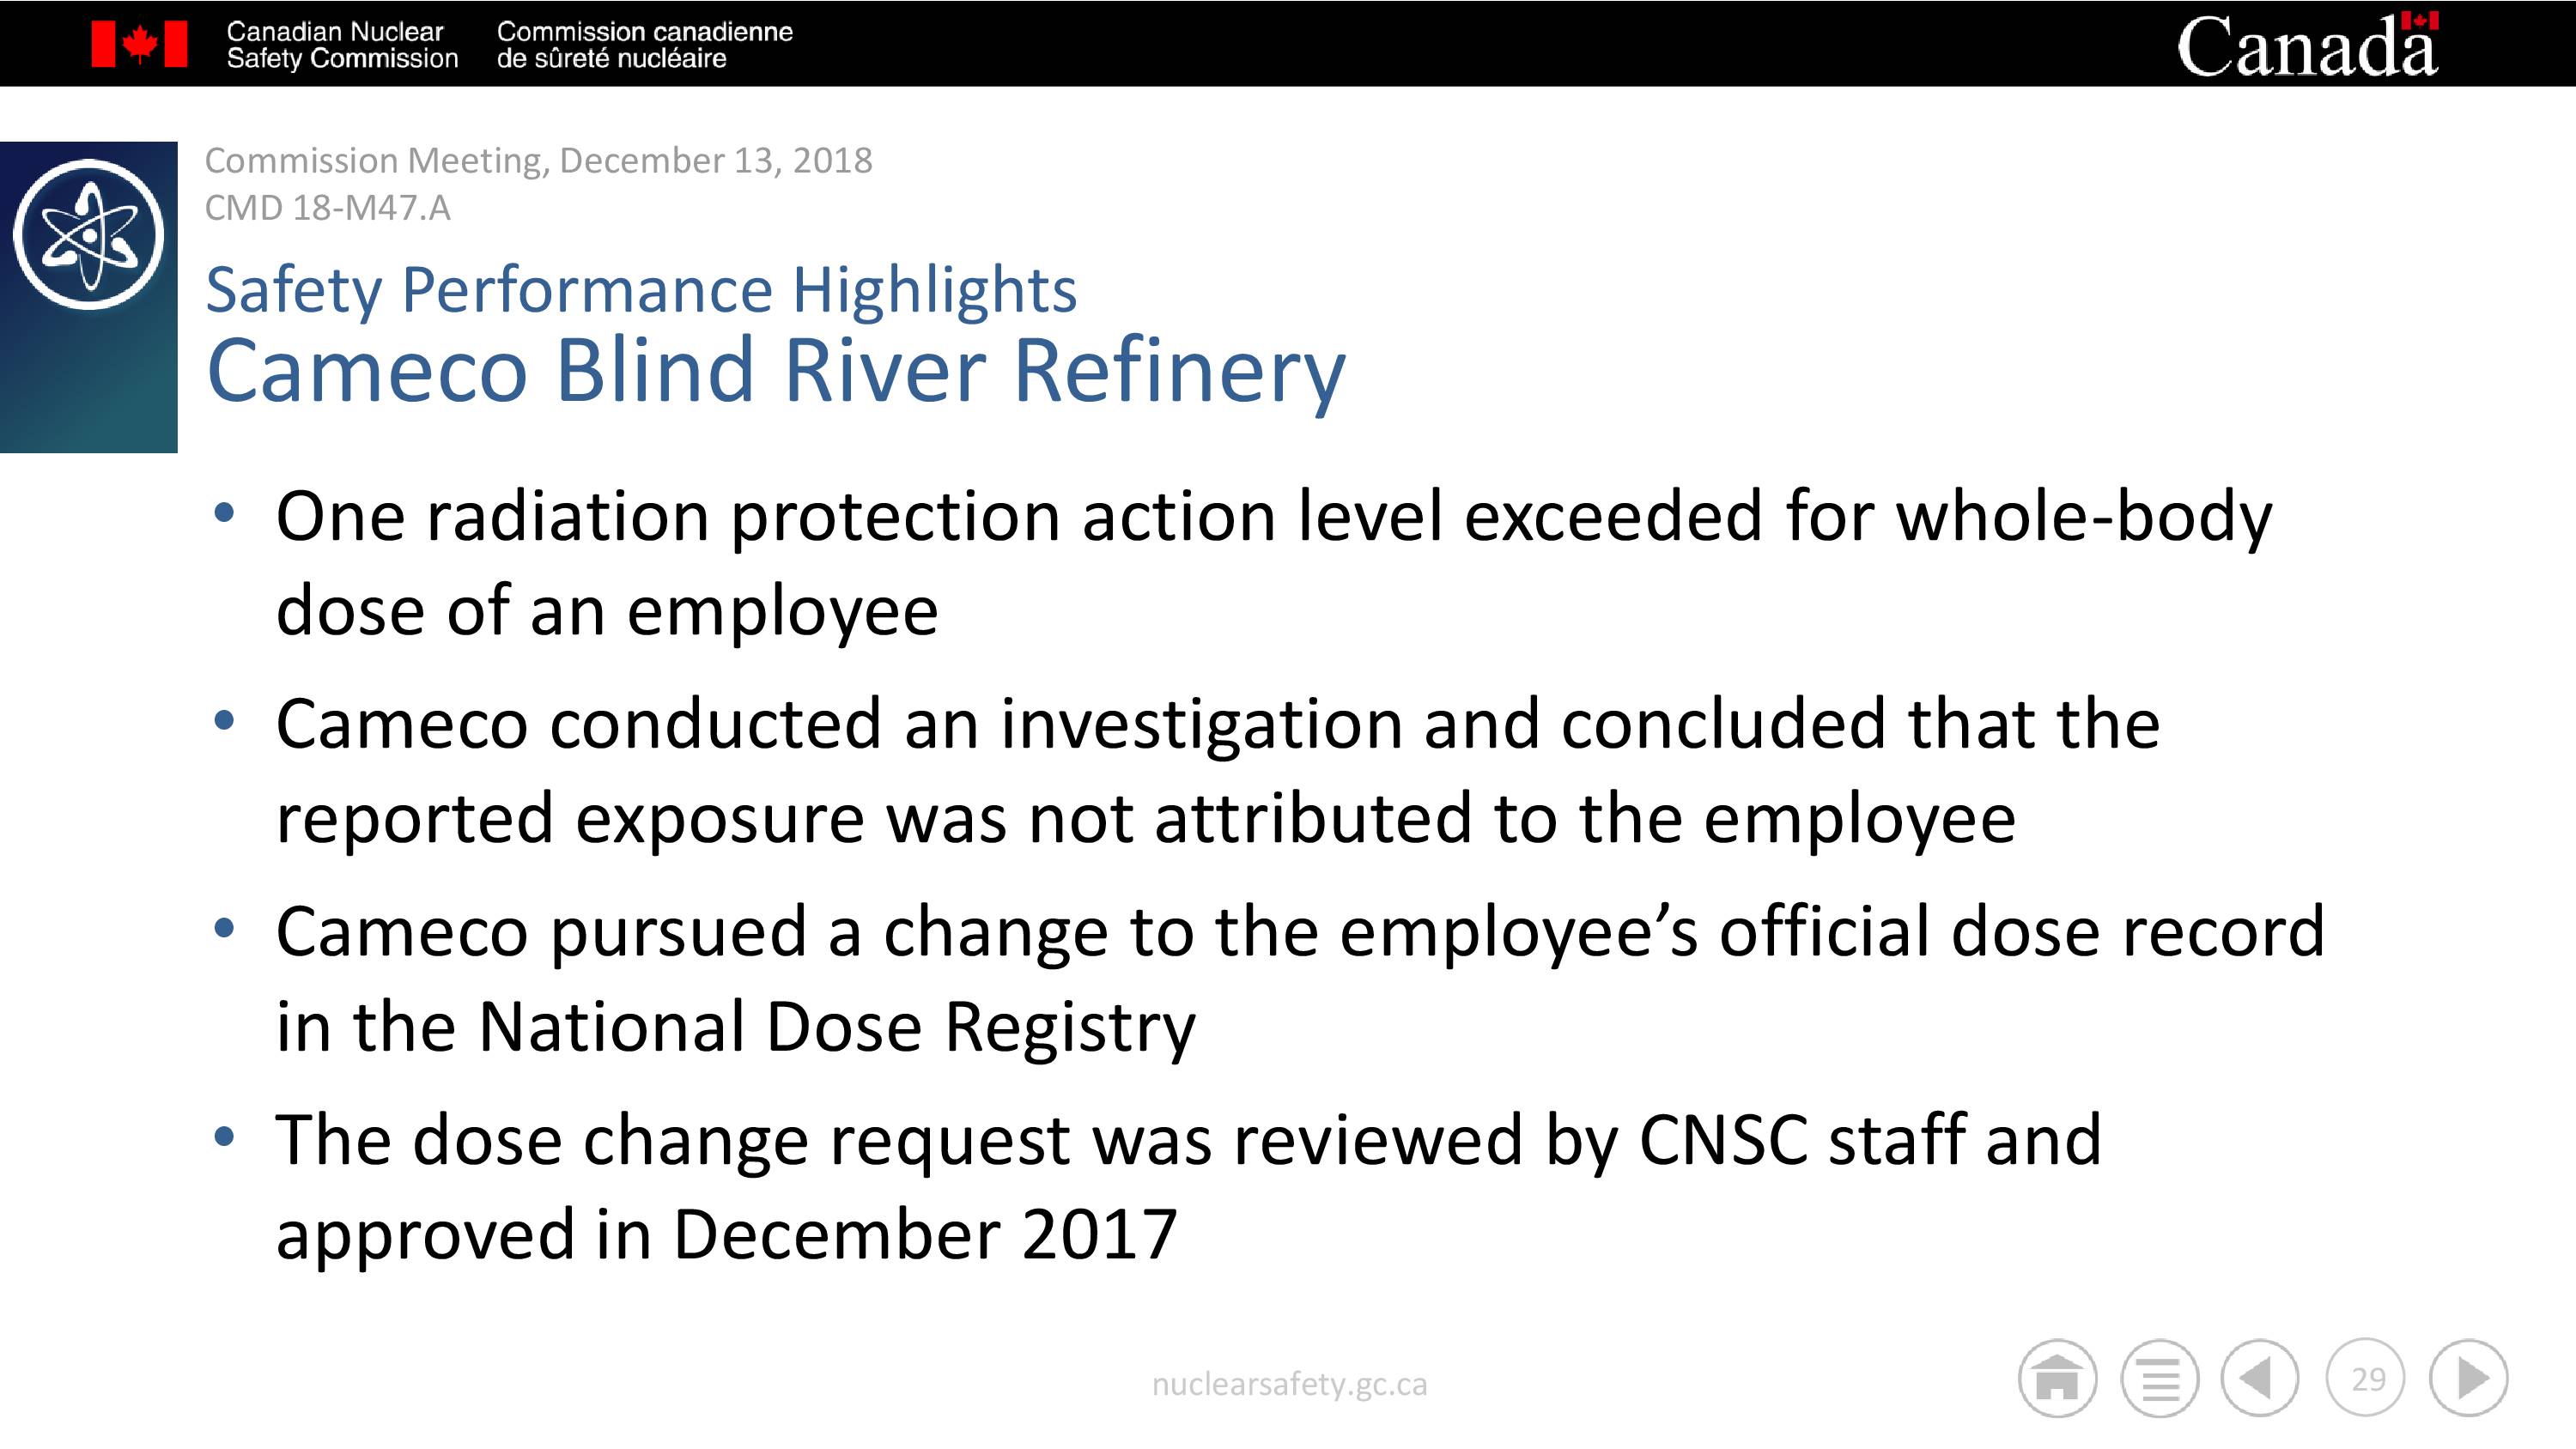Click Canadian Nuclear Safety Commission text
Viewport: 2576px width, 1449px height.
(342, 45)
